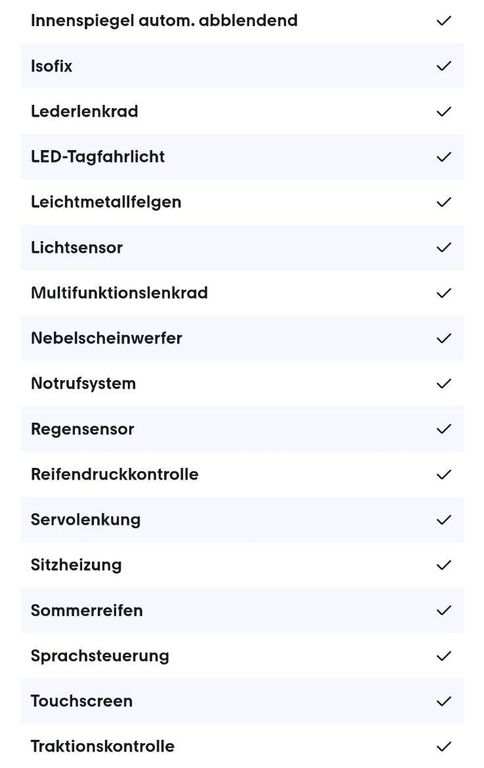Click the Notrufsystem checkmark icon
Screen dimensions: 484x768
tap(443, 384)
